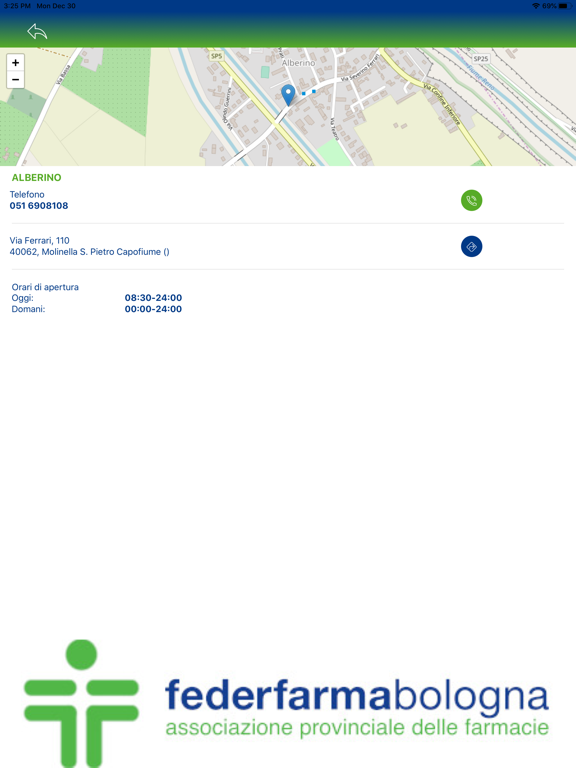576x768 pixels.
Task: Open directions with blue navigation icon
Action: pyautogui.click(x=471, y=246)
